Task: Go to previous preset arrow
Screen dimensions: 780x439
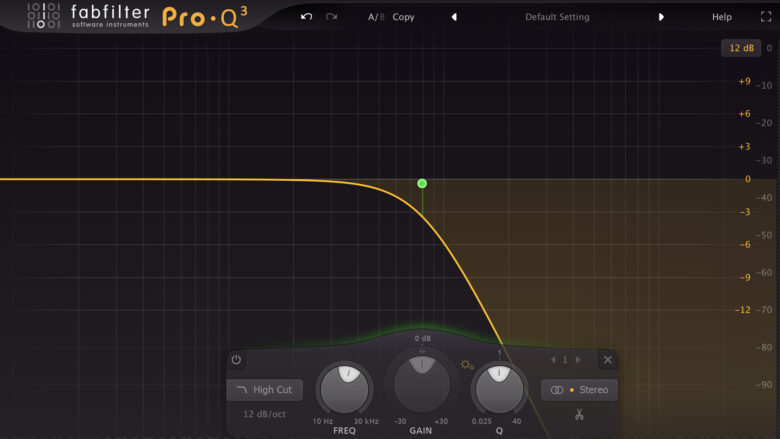Action: pos(454,17)
